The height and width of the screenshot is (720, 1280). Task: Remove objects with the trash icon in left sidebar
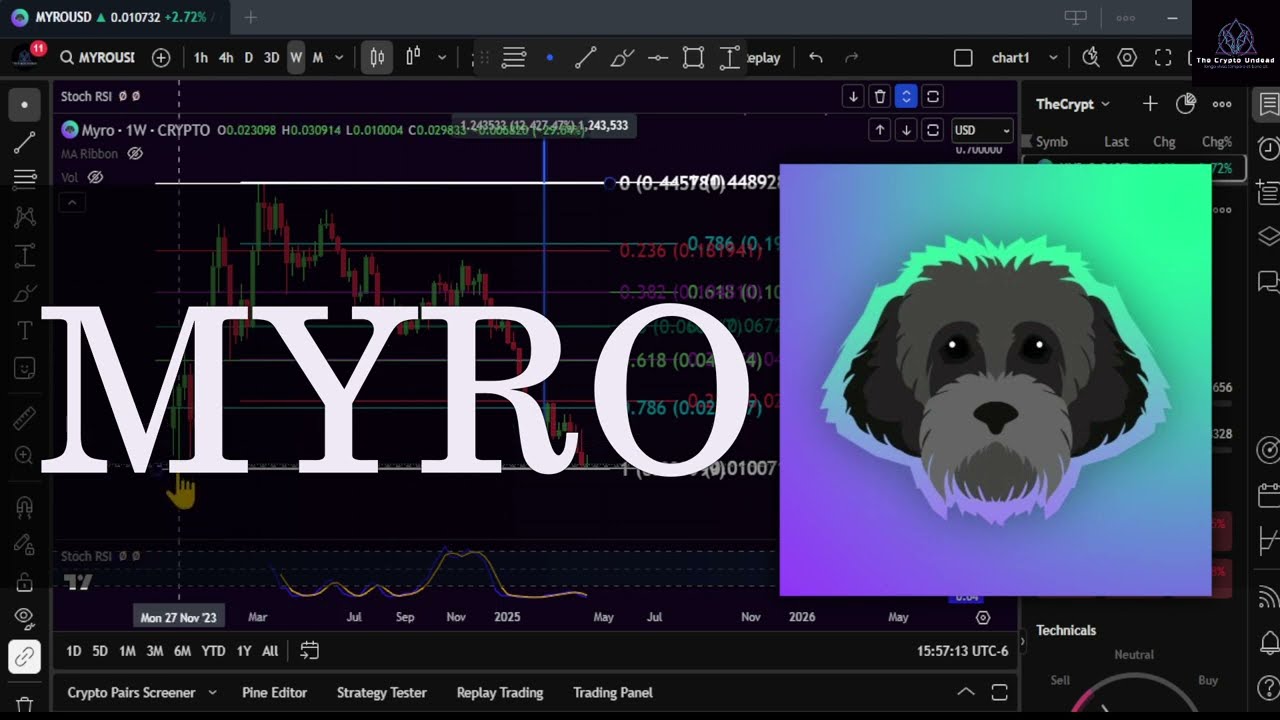click(x=24, y=704)
